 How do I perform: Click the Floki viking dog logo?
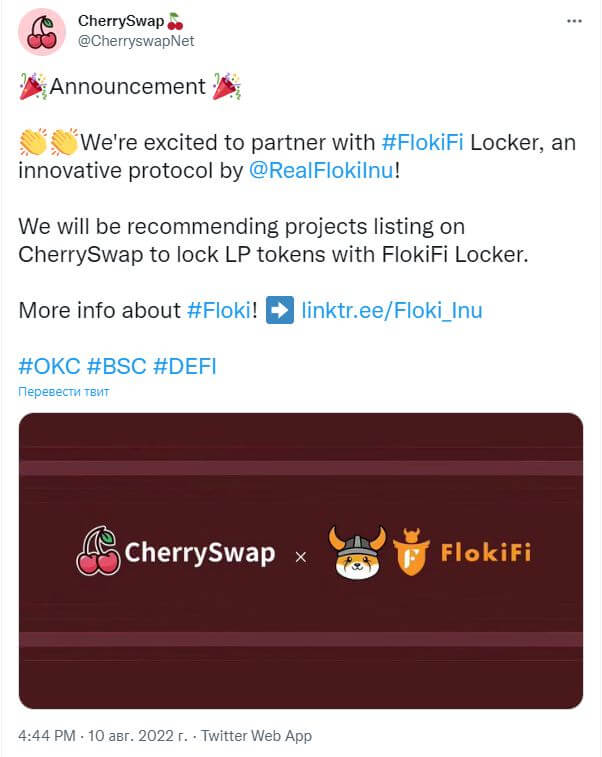point(357,552)
